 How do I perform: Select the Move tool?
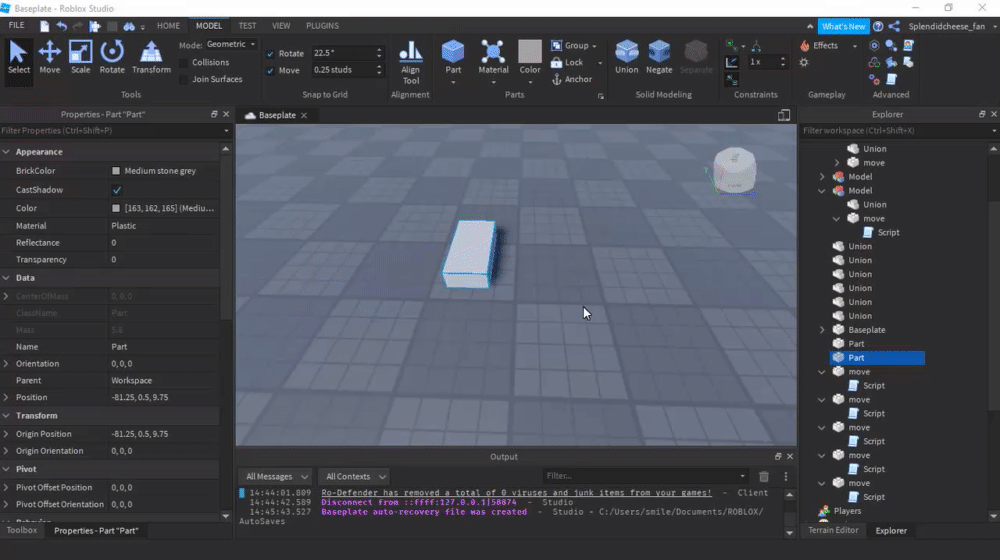click(x=49, y=56)
